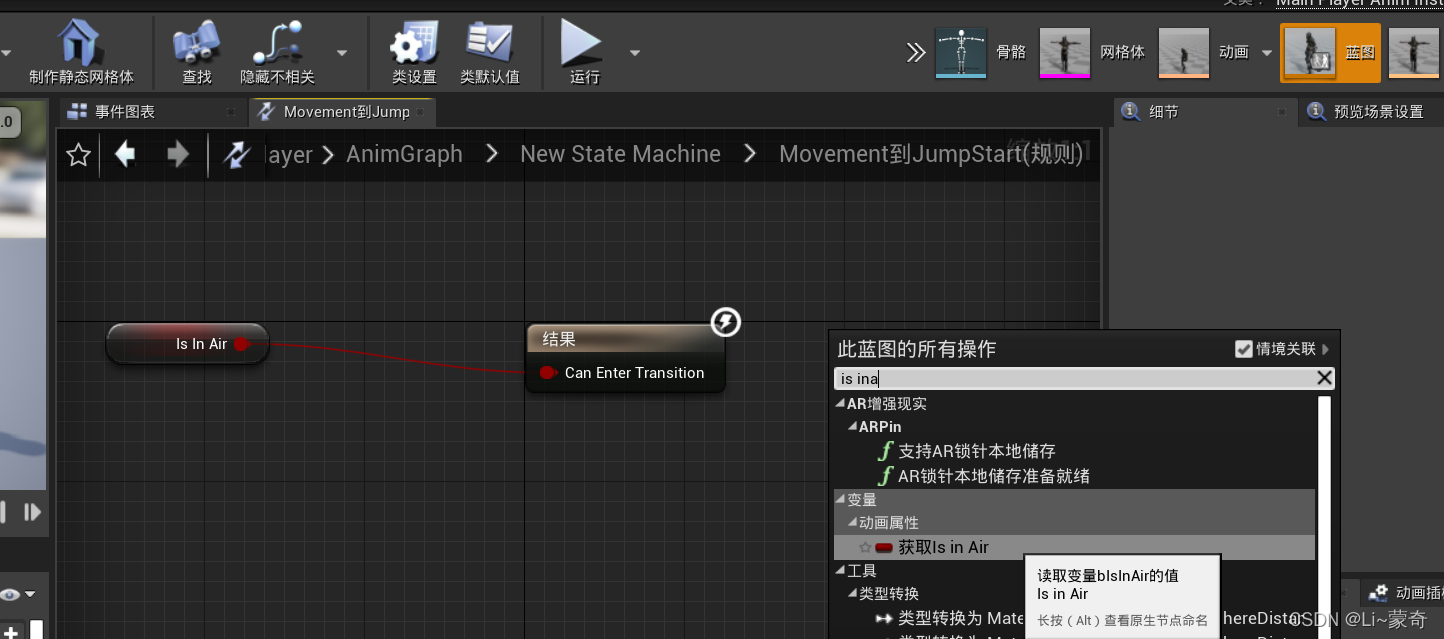Click the Is In Air node output pin
Screen dimensions: 1444x639
(241, 344)
